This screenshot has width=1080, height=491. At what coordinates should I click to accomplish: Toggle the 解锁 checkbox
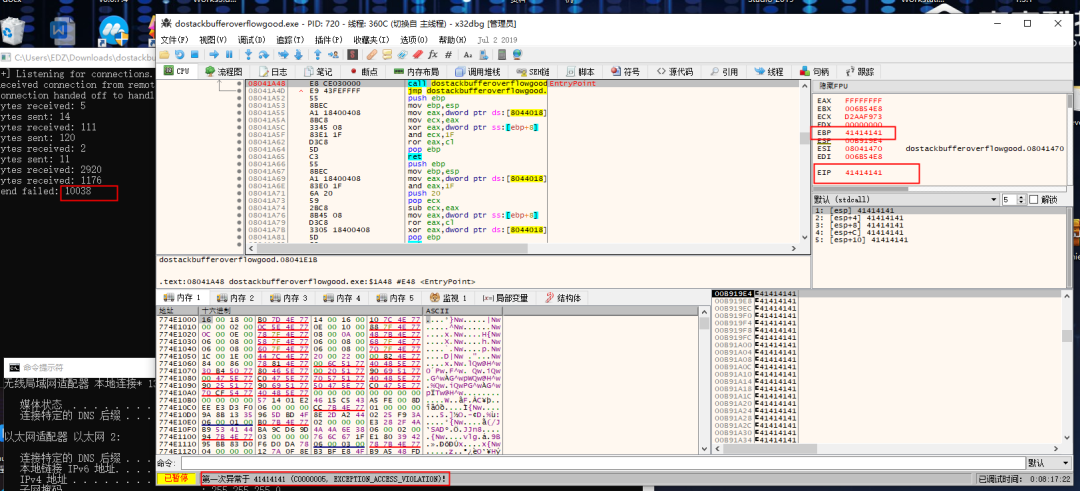coord(1033,200)
